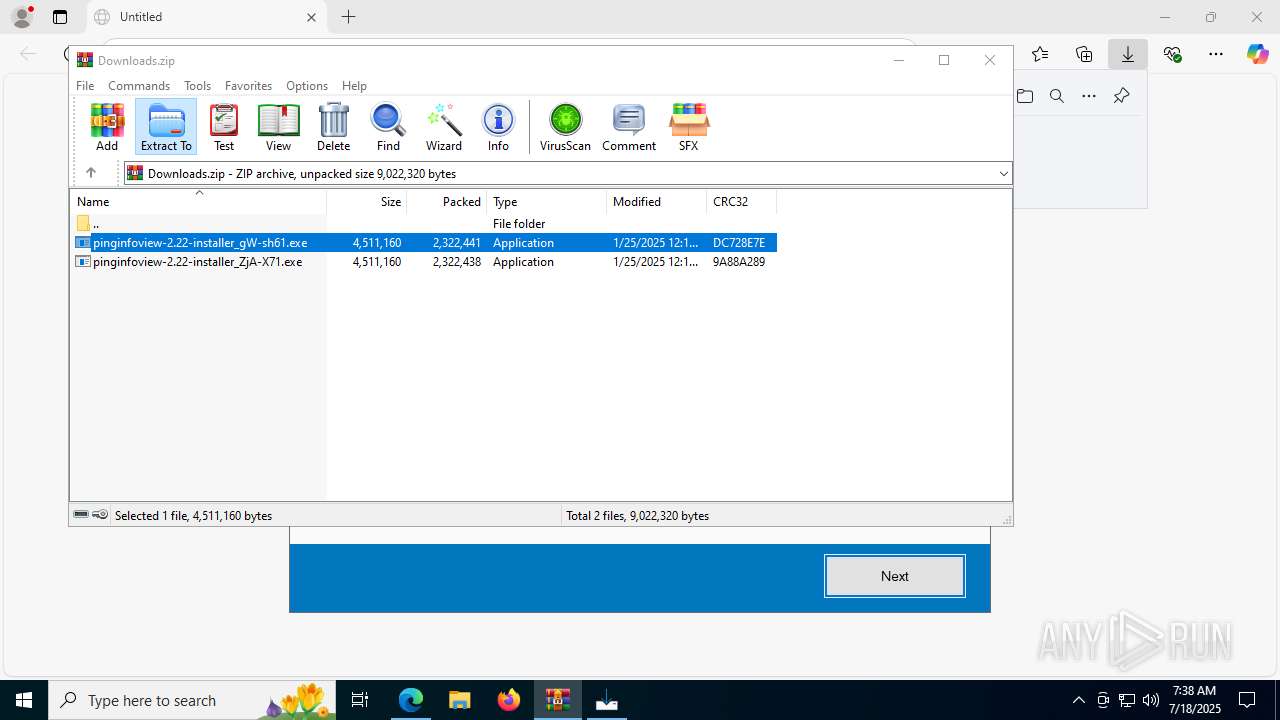Open Firefox from taskbar
Image resolution: width=1280 pixels, height=720 pixels.
[509, 700]
